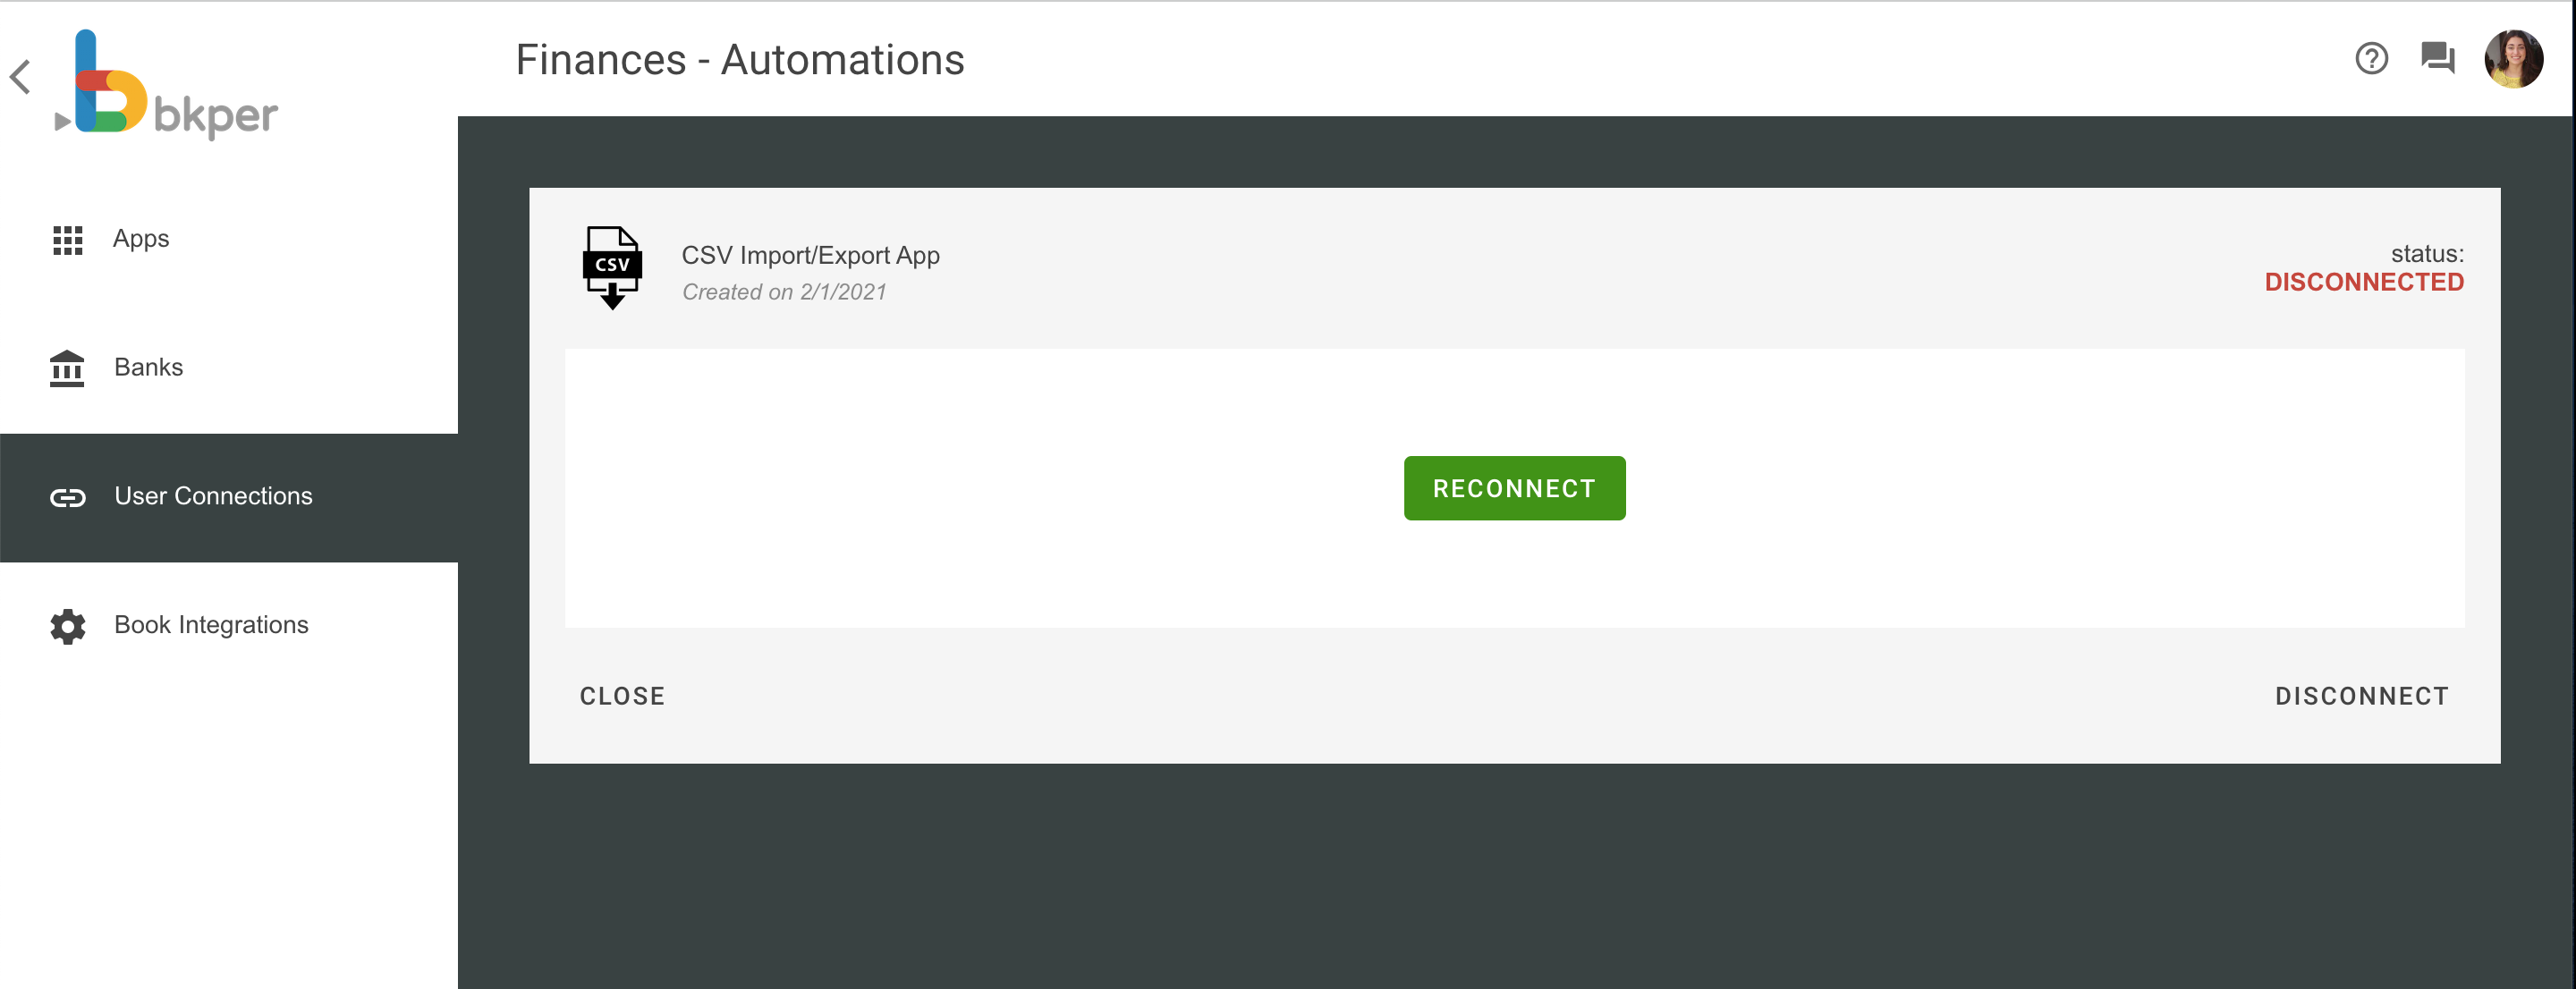Screen dimensions: 2576x989
Task: Navigate to Banks section
Action: point(148,368)
